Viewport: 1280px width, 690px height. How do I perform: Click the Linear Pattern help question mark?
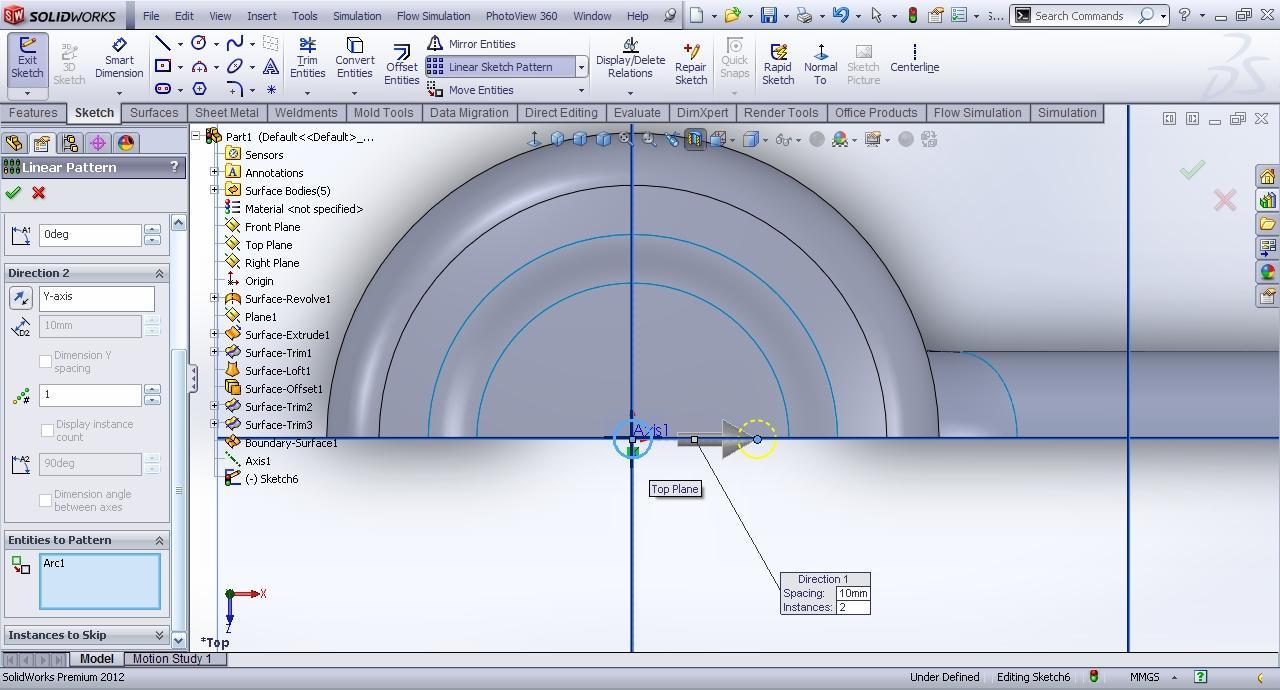[x=174, y=167]
